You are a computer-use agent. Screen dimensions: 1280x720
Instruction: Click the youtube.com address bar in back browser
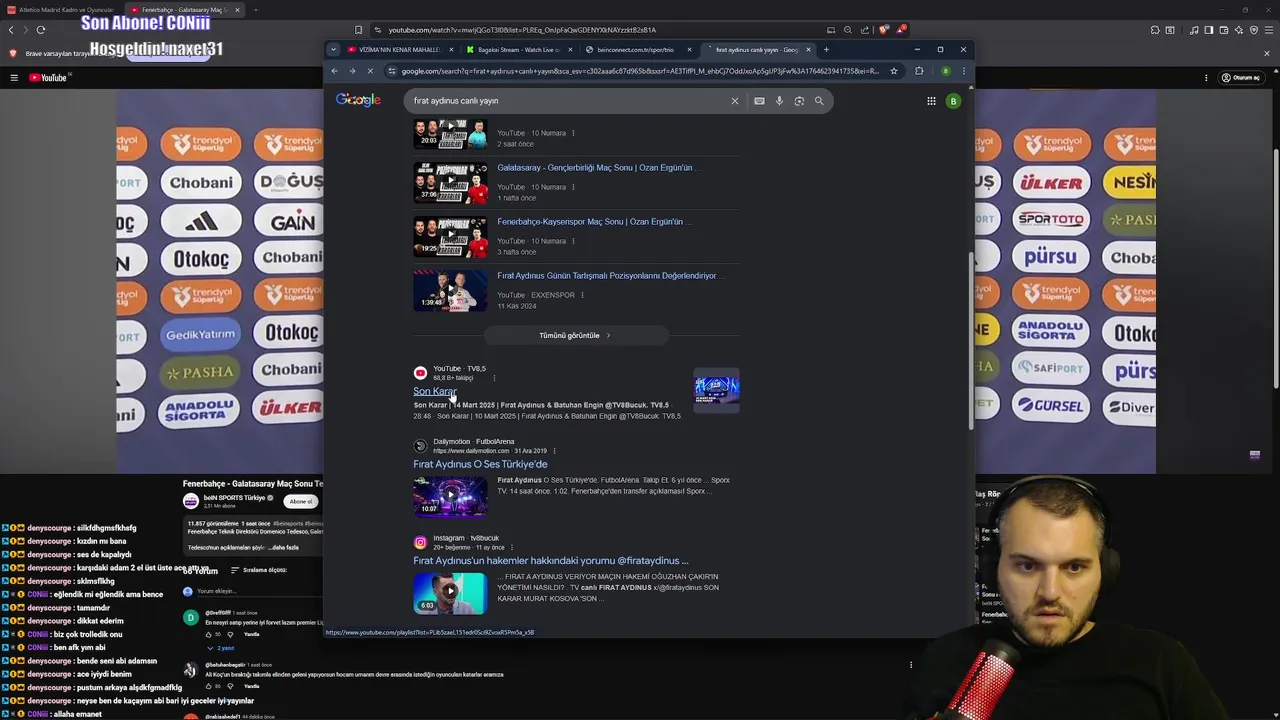coord(600,30)
